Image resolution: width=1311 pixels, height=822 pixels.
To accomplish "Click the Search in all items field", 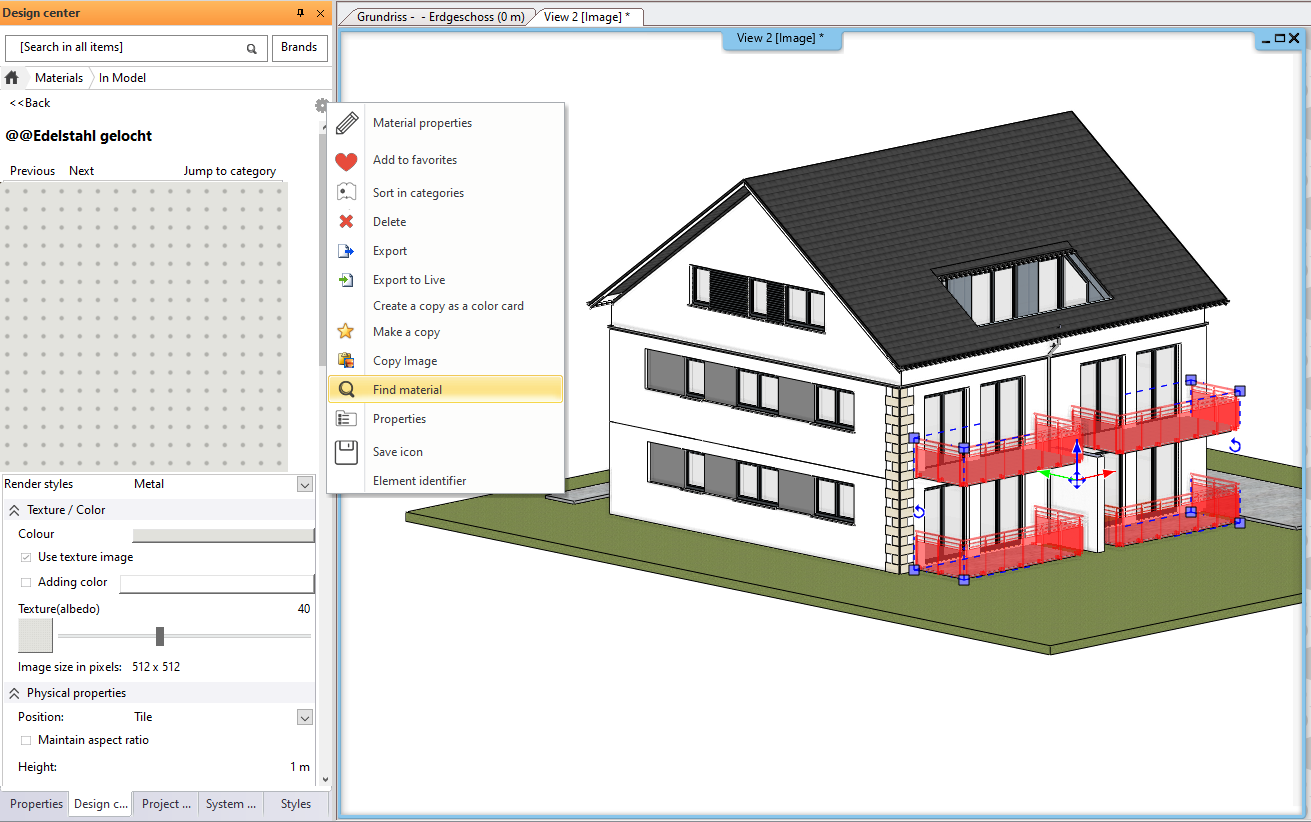I will [x=130, y=47].
